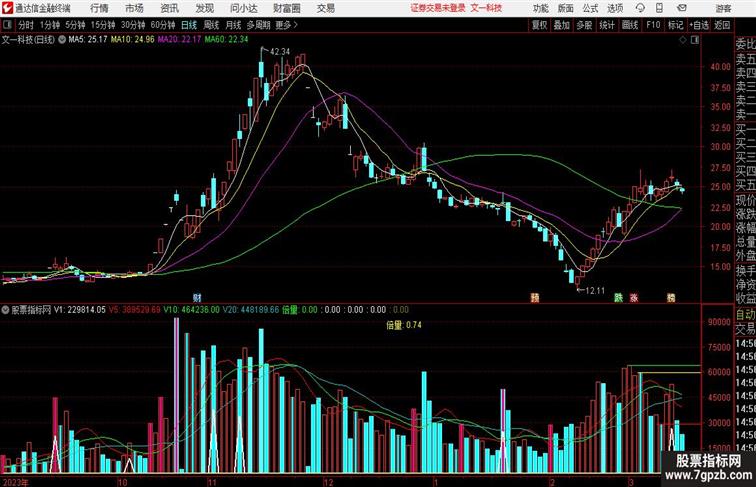
Task: Switch to 月线 monthly period
Action: coord(233,25)
